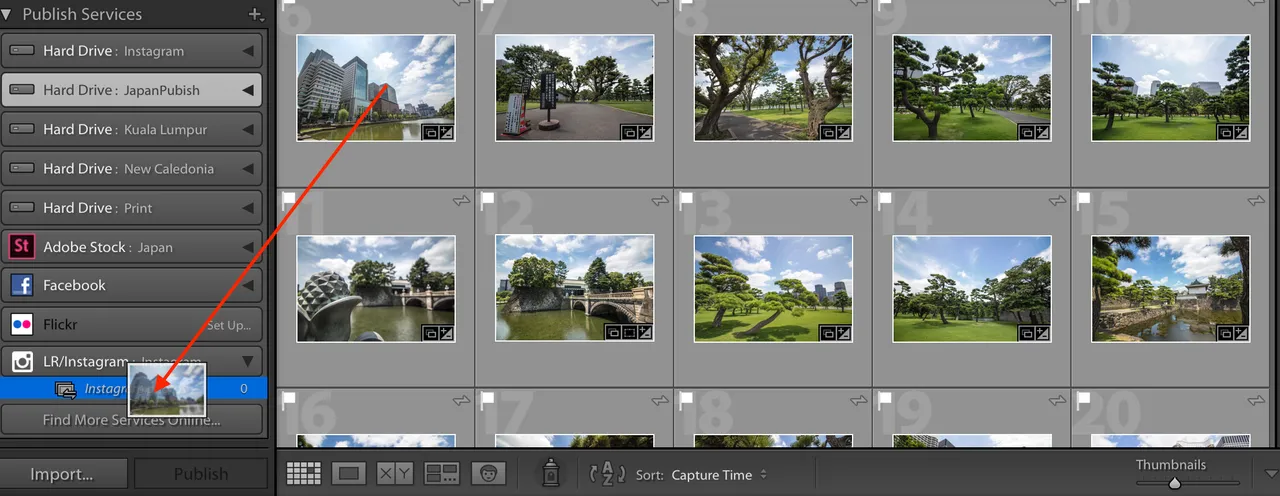The height and width of the screenshot is (496, 1280).
Task: Select photo 8 thumbnail of twisted trees
Action: click(774, 88)
